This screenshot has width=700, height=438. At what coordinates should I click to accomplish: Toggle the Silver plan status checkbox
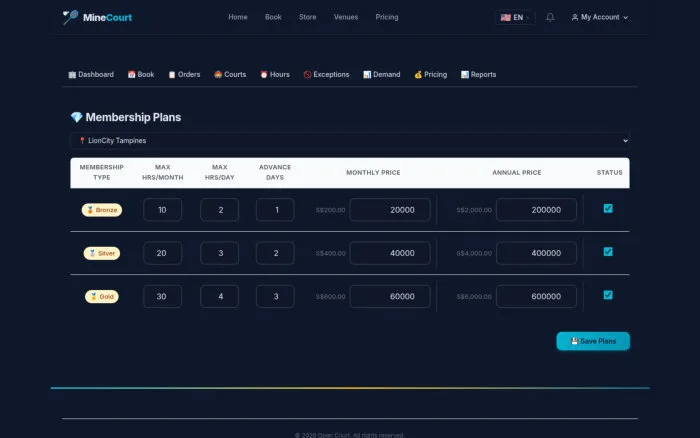(608, 252)
